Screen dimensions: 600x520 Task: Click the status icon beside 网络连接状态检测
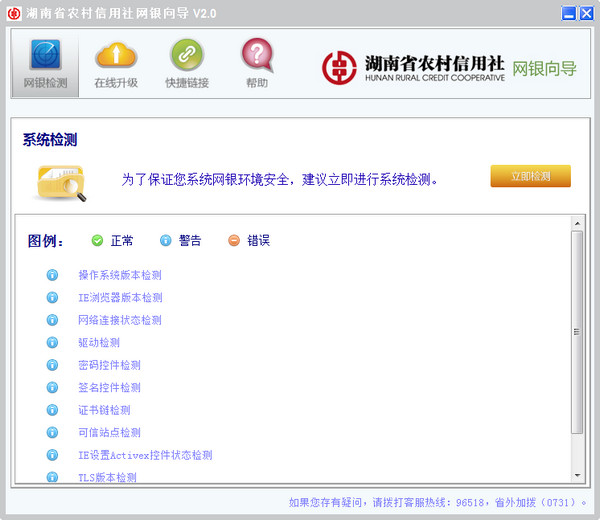[53, 320]
